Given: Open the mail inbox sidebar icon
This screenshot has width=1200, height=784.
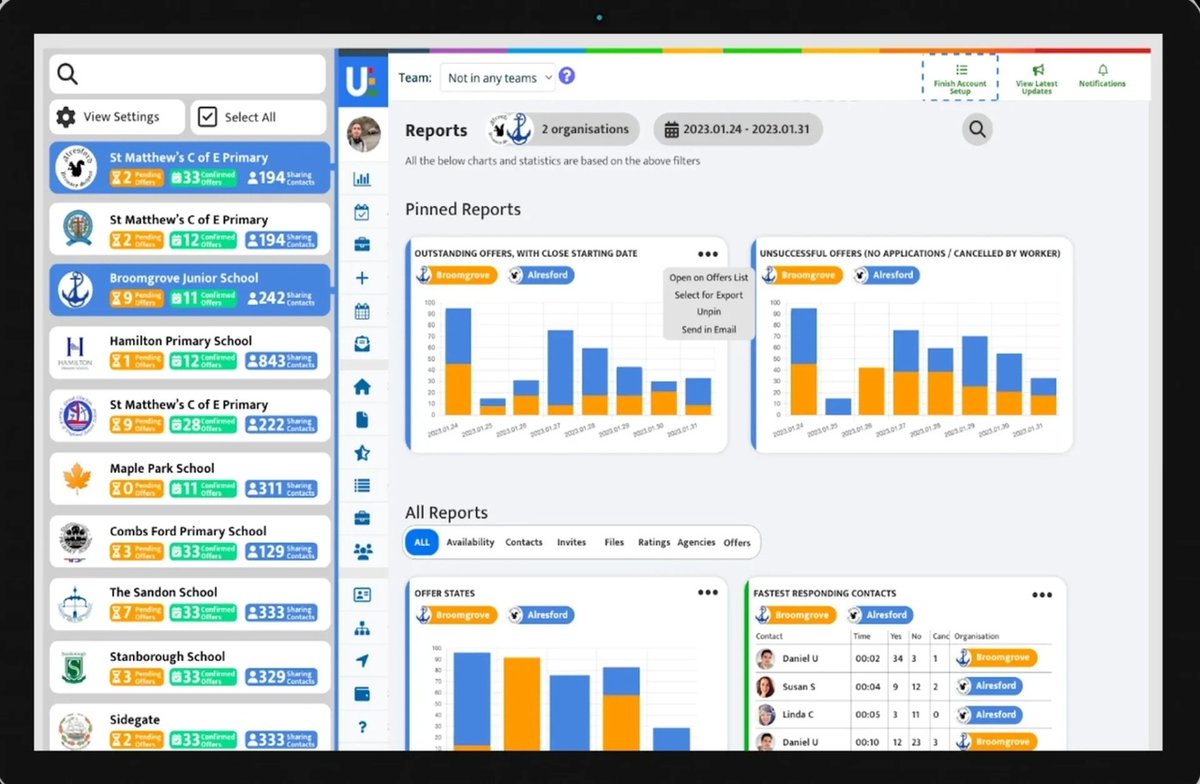Looking at the screenshot, I should tap(362, 344).
